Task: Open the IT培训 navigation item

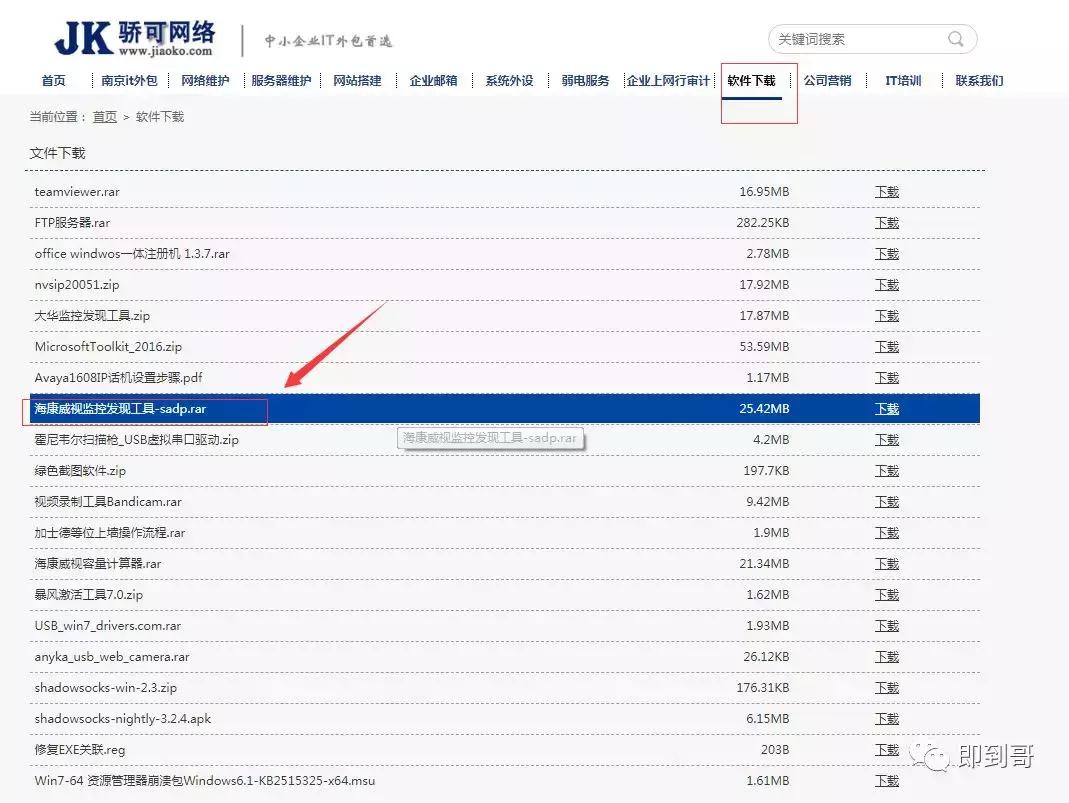Action: [901, 81]
